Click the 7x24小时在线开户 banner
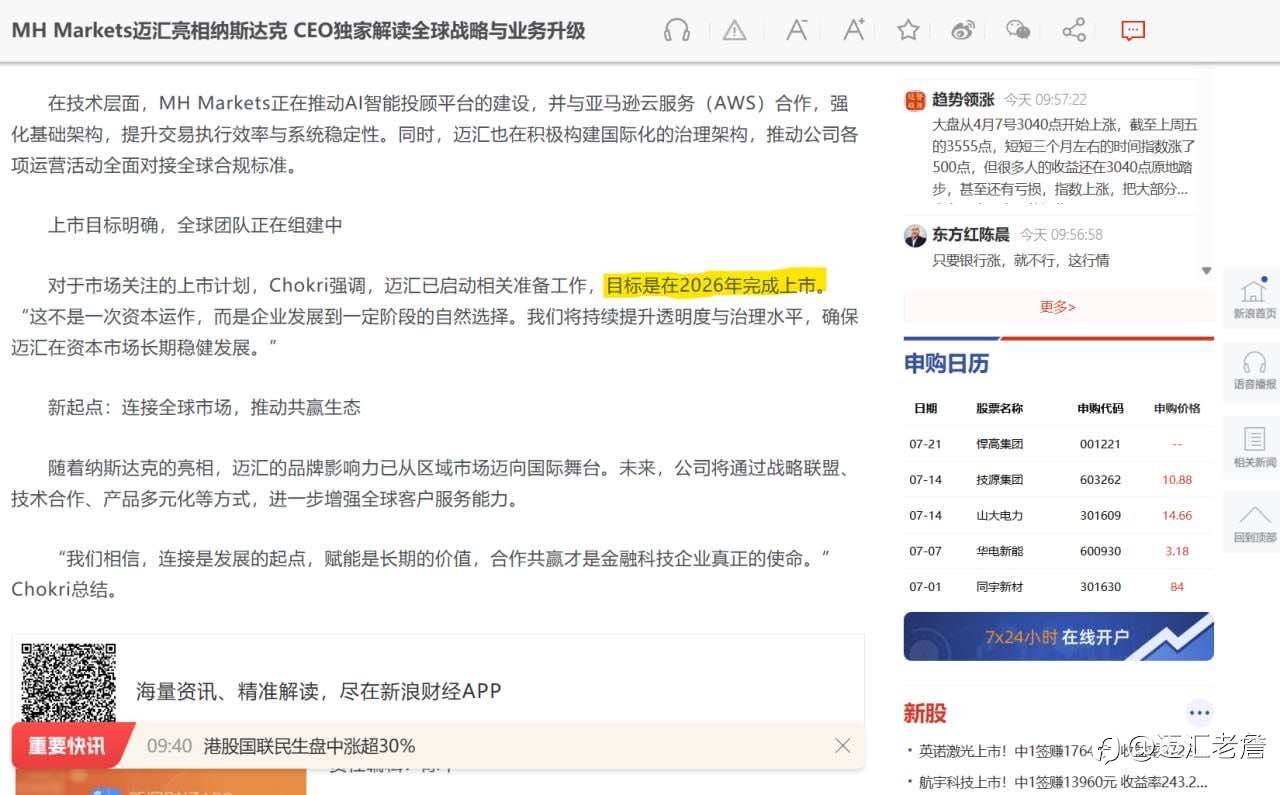Viewport: 1280px width, 795px height. (x=1058, y=637)
